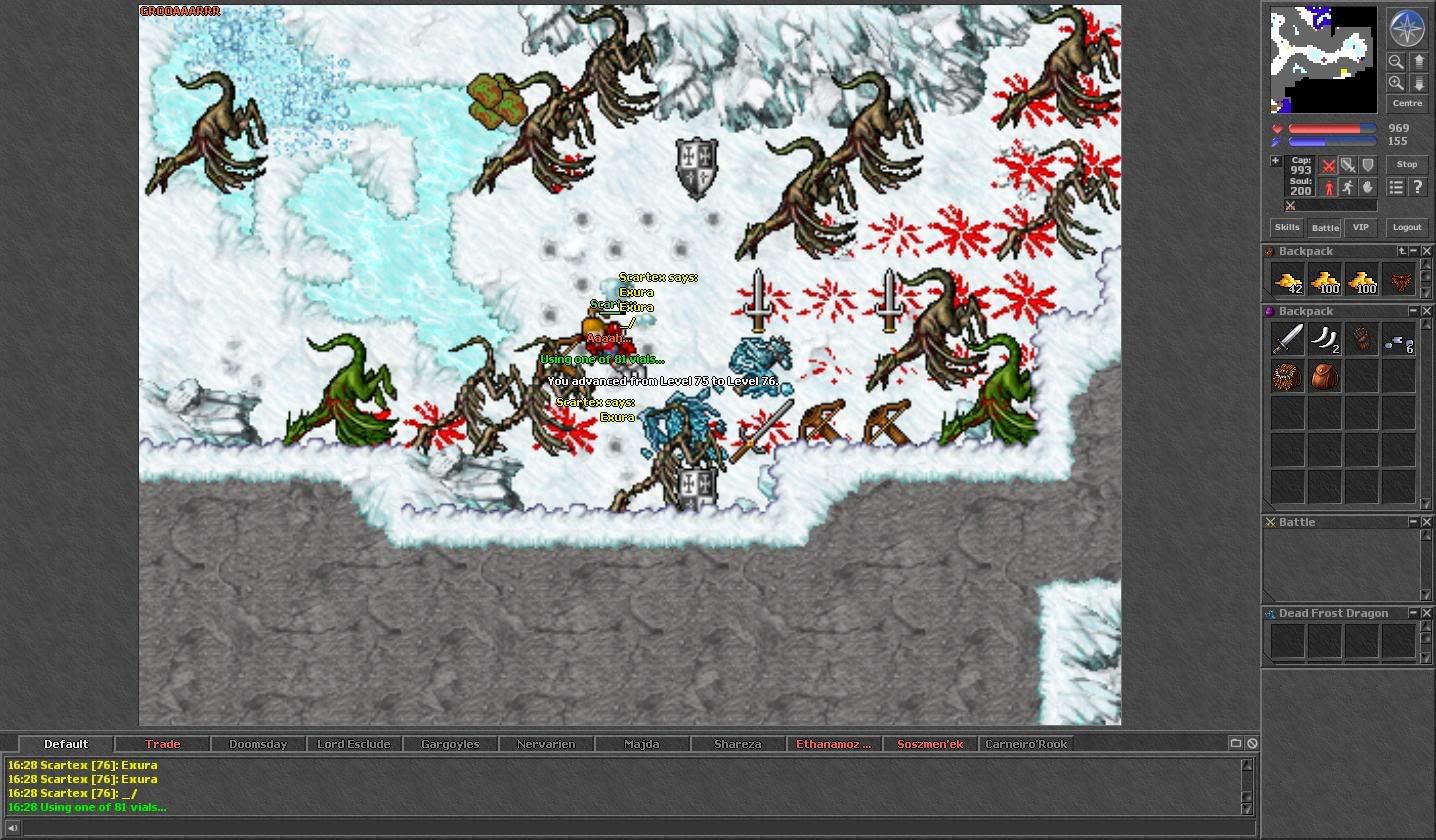Select the 42 gold coins stack
Image resolution: width=1436 pixels, height=840 pixels.
tap(1288, 279)
